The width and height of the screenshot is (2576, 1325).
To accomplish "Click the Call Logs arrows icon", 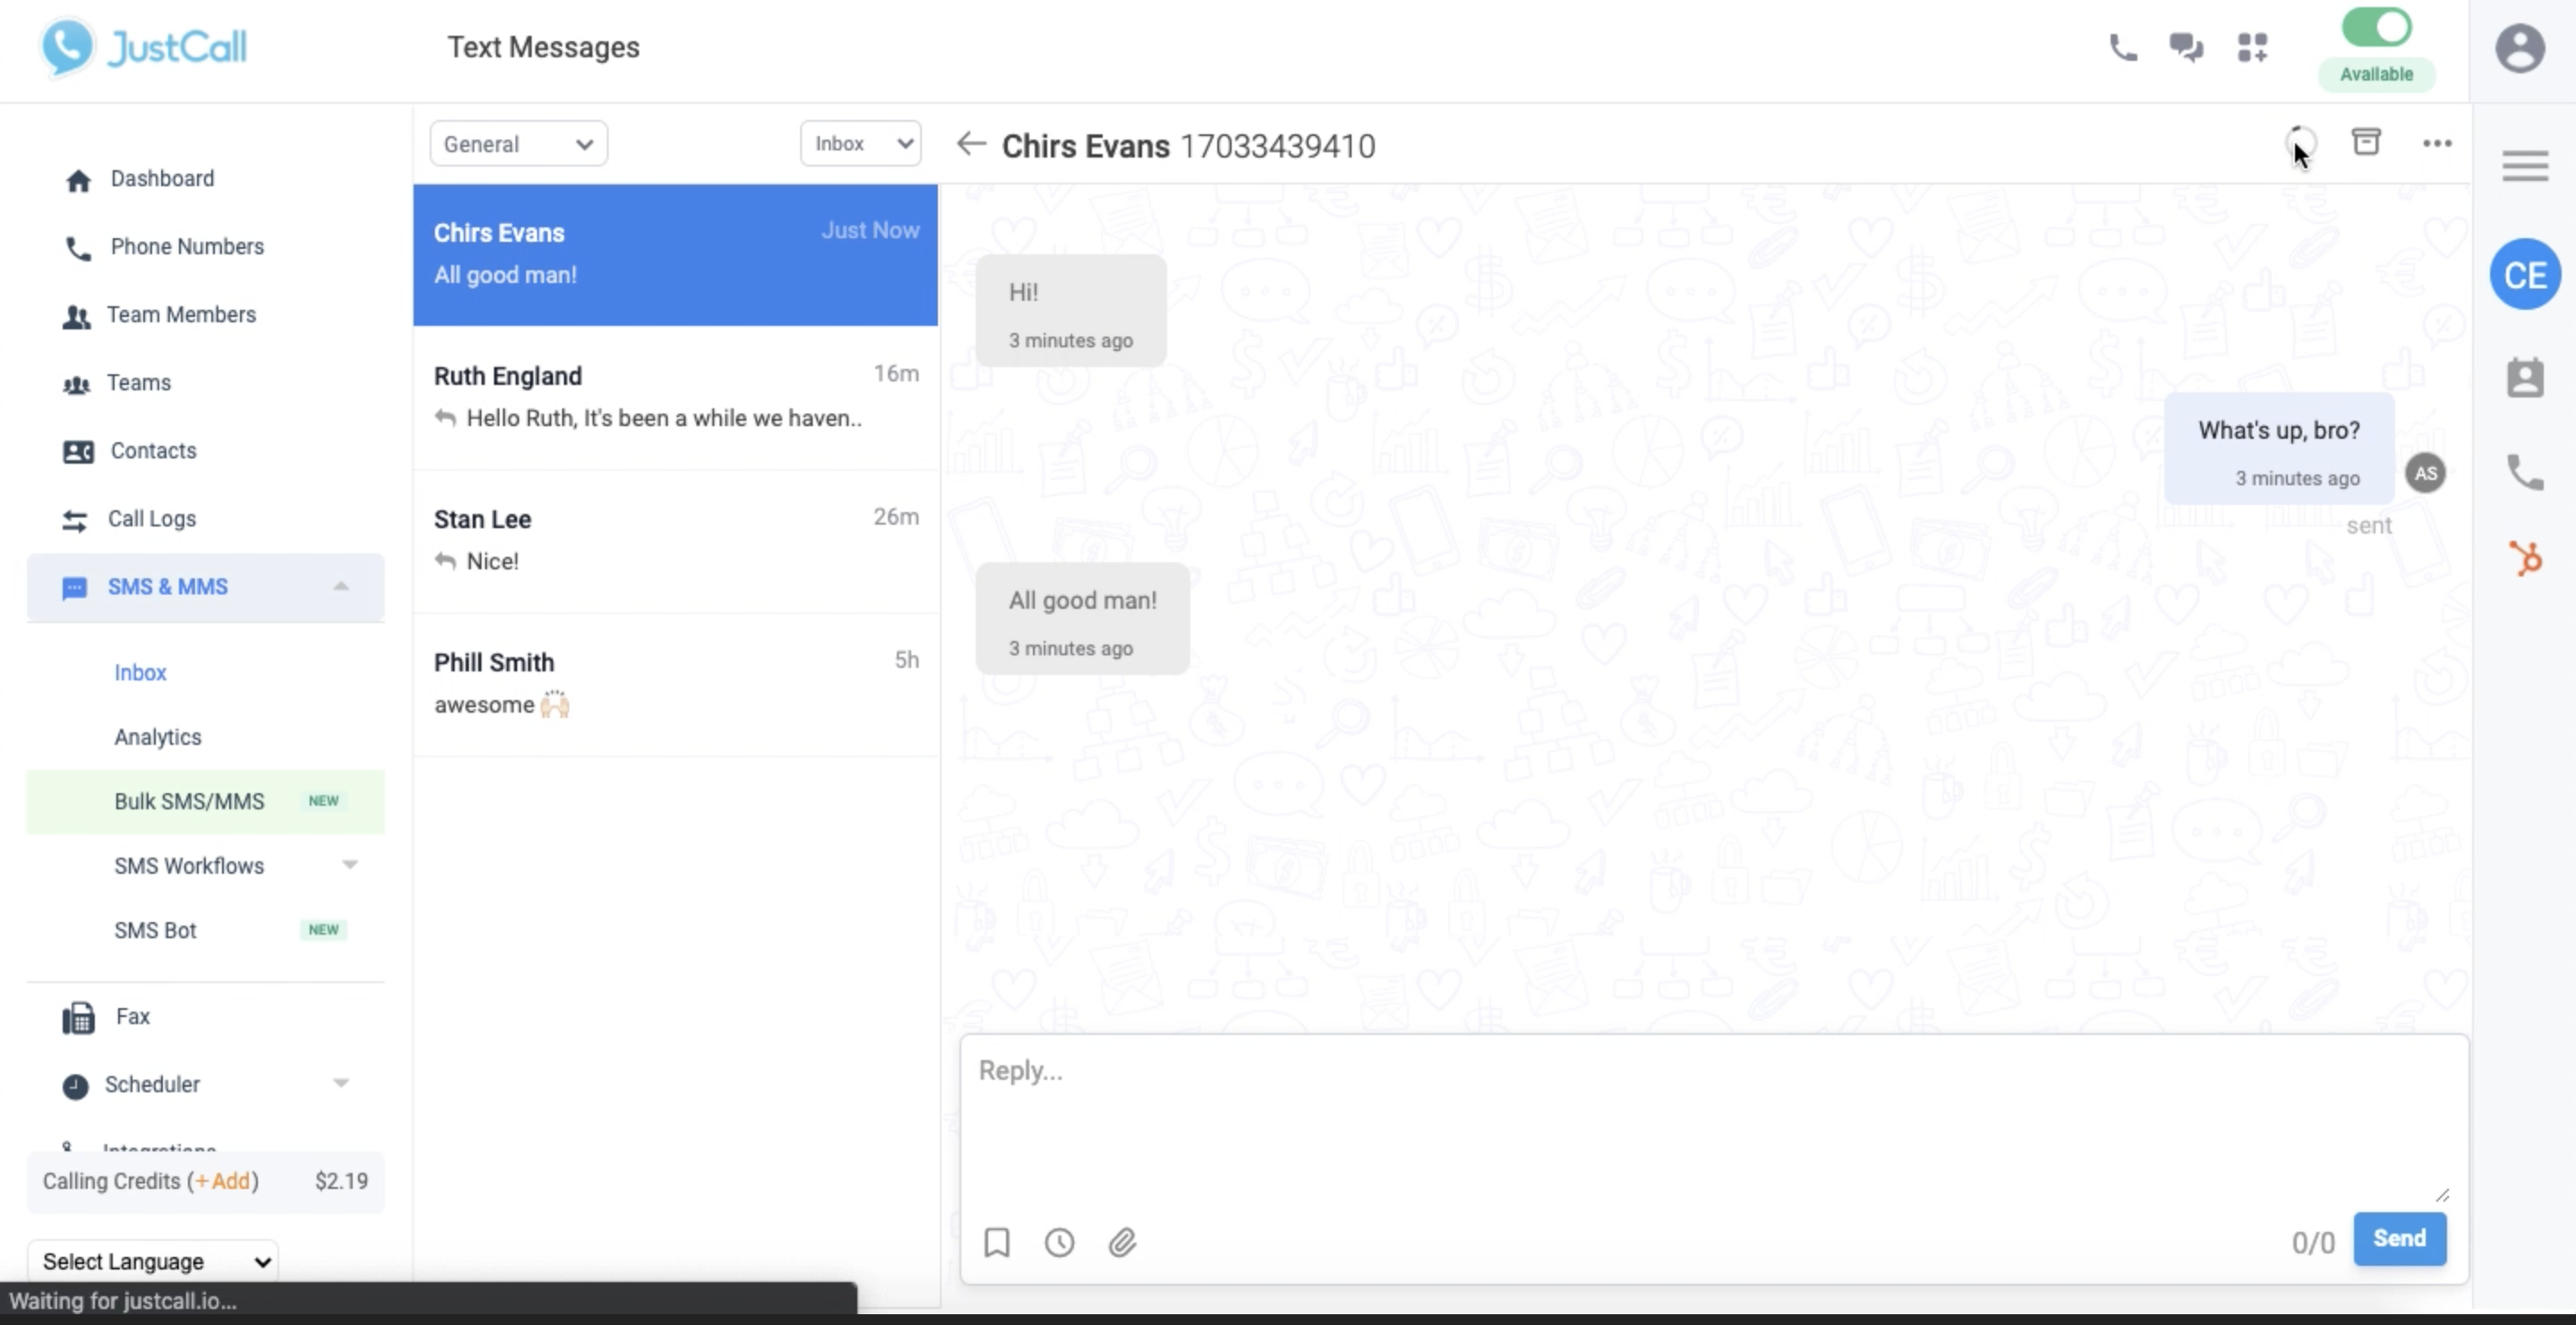I will (x=75, y=520).
